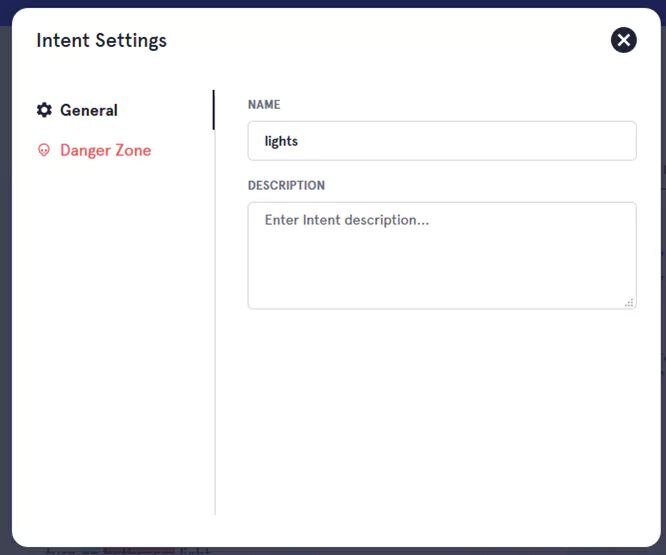This screenshot has width=666, height=555.
Task: Click the Enter Intent description placeholder text
Action: coord(346,220)
